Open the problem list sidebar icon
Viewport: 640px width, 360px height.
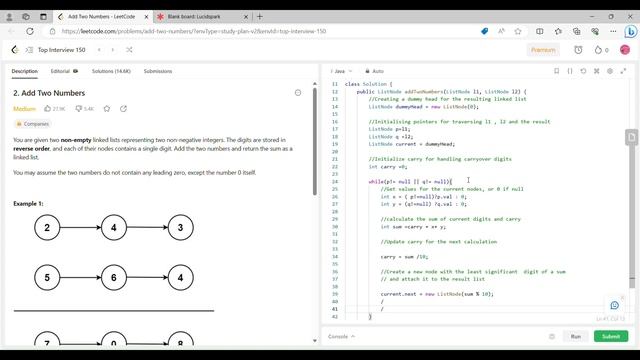click(x=29, y=50)
